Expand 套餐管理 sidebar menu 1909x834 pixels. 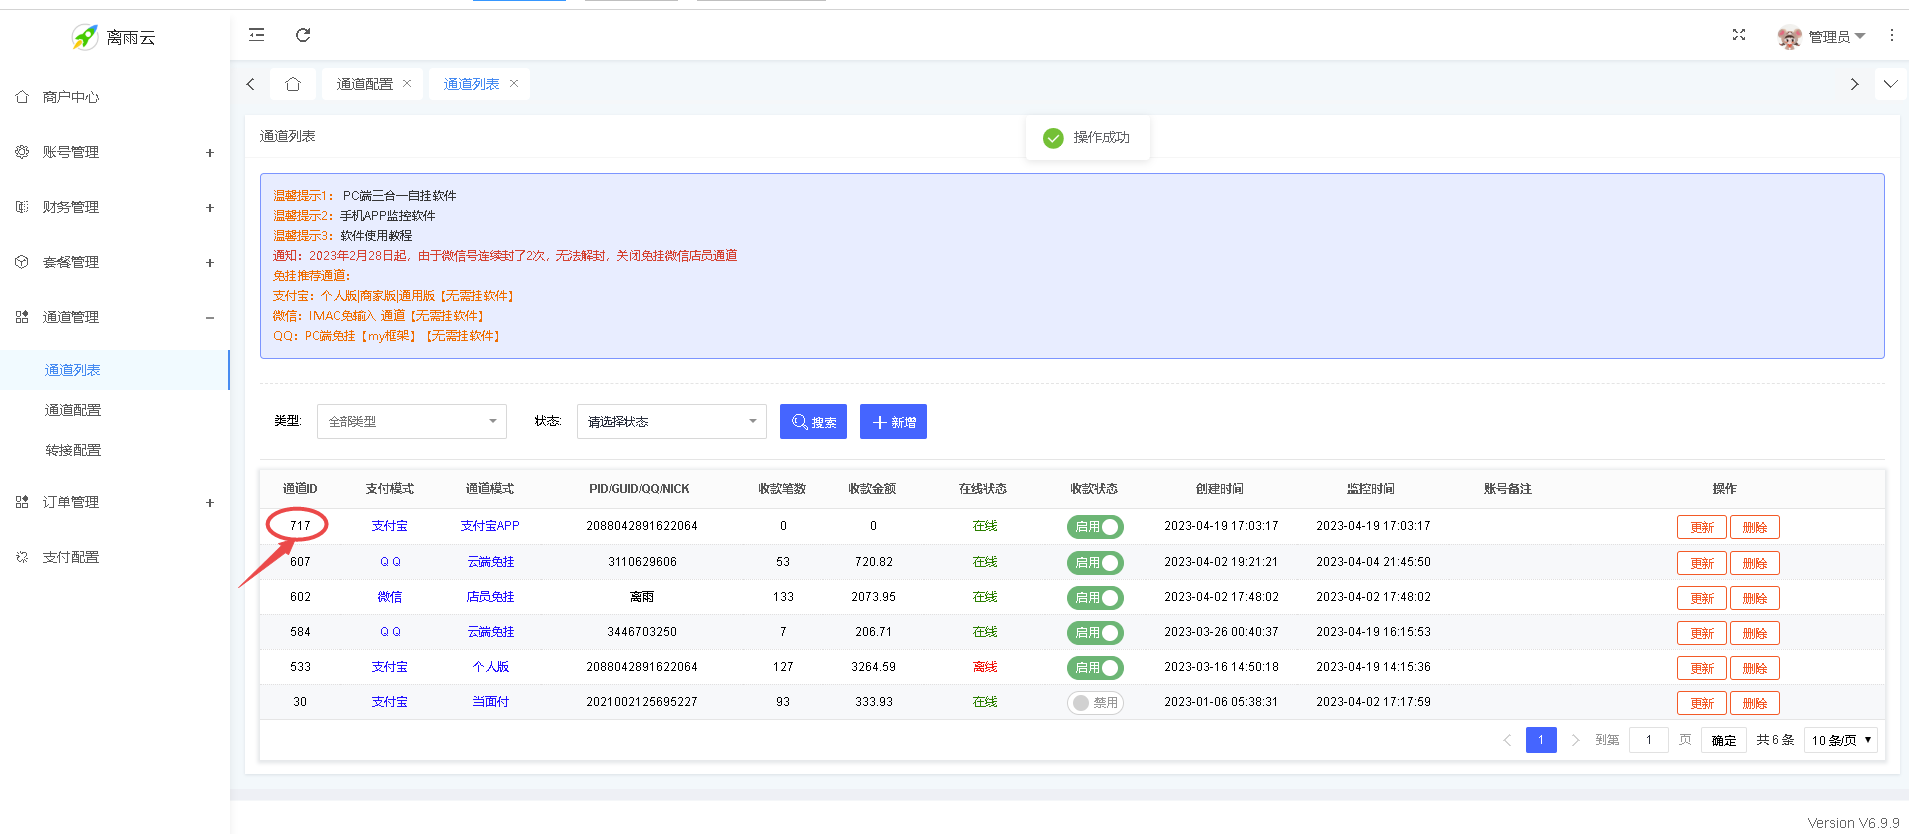[x=114, y=262]
